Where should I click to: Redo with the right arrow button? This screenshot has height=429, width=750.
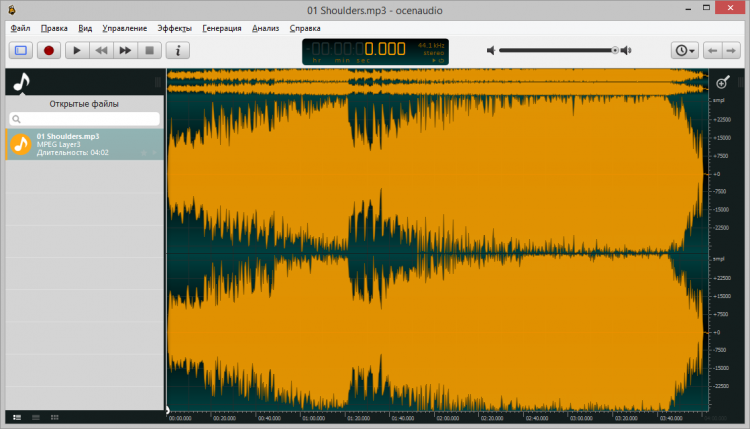[x=731, y=50]
